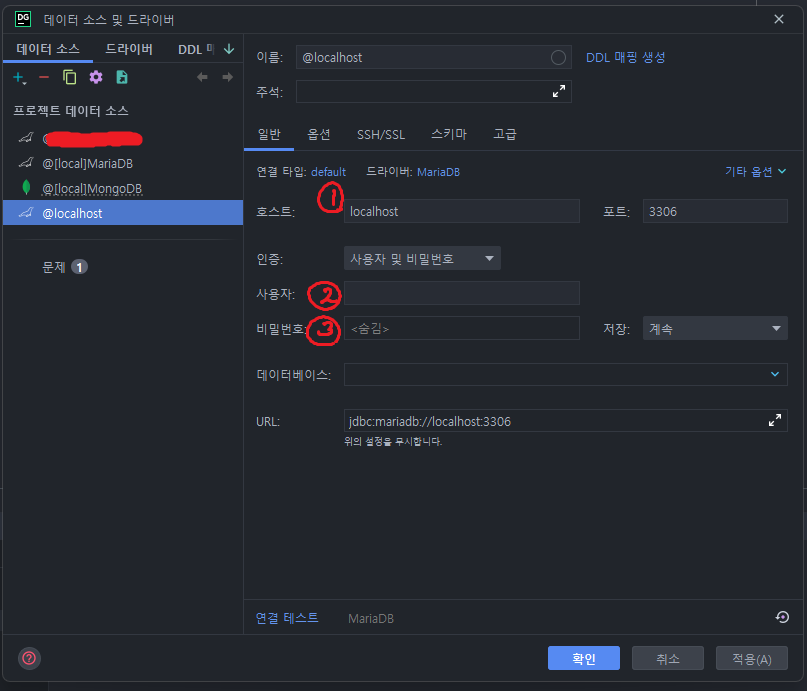Screen dimensions: 807x691
Task: Click the MariaDB driver link
Action: (438, 172)
